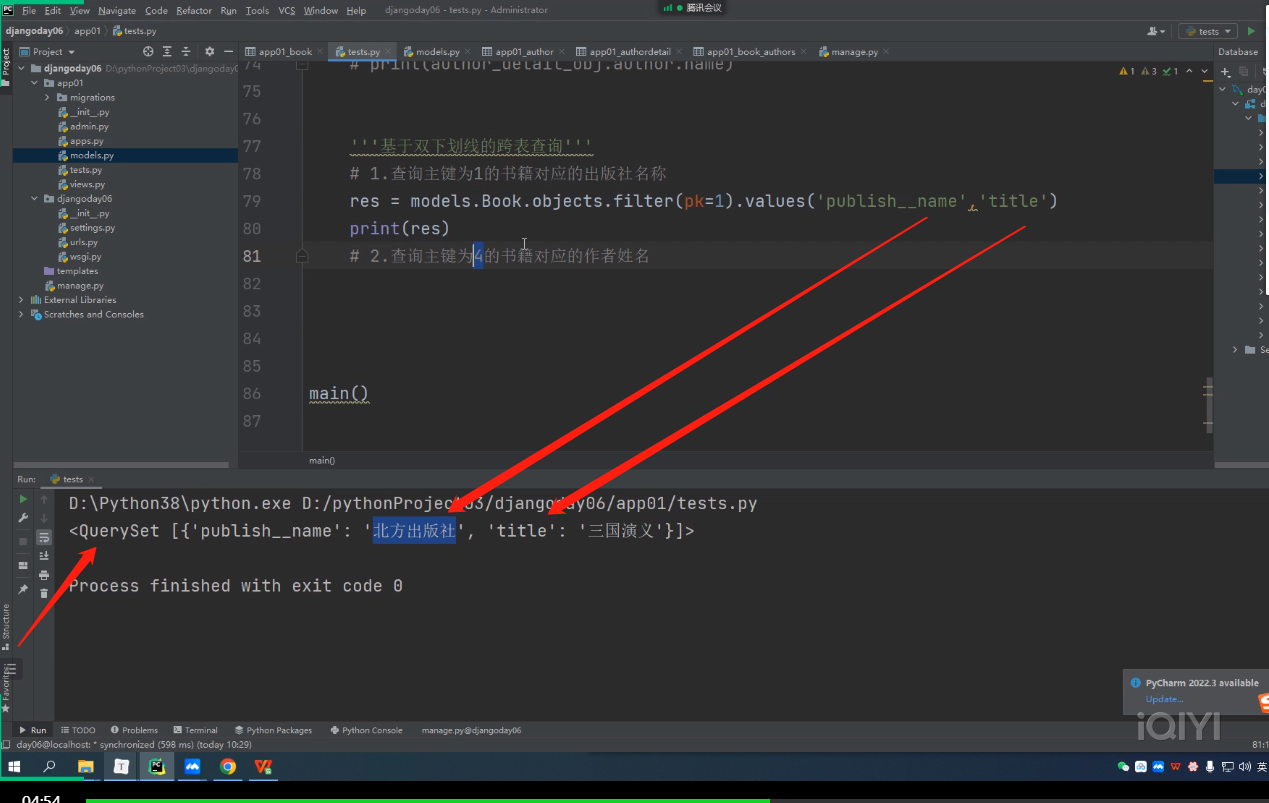Toggle soft-wrap in Run console
1269x803 pixels.
pyautogui.click(x=44, y=537)
